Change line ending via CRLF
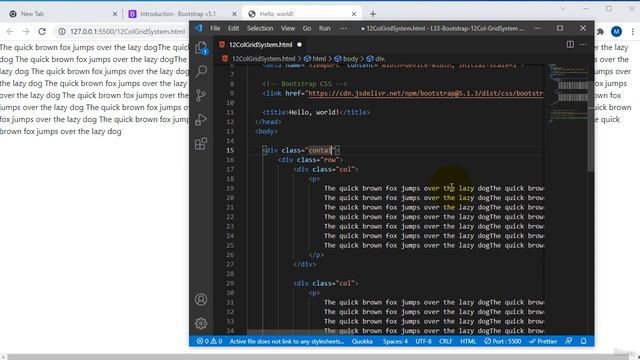This screenshot has height=360, width=640. (446, 341)
